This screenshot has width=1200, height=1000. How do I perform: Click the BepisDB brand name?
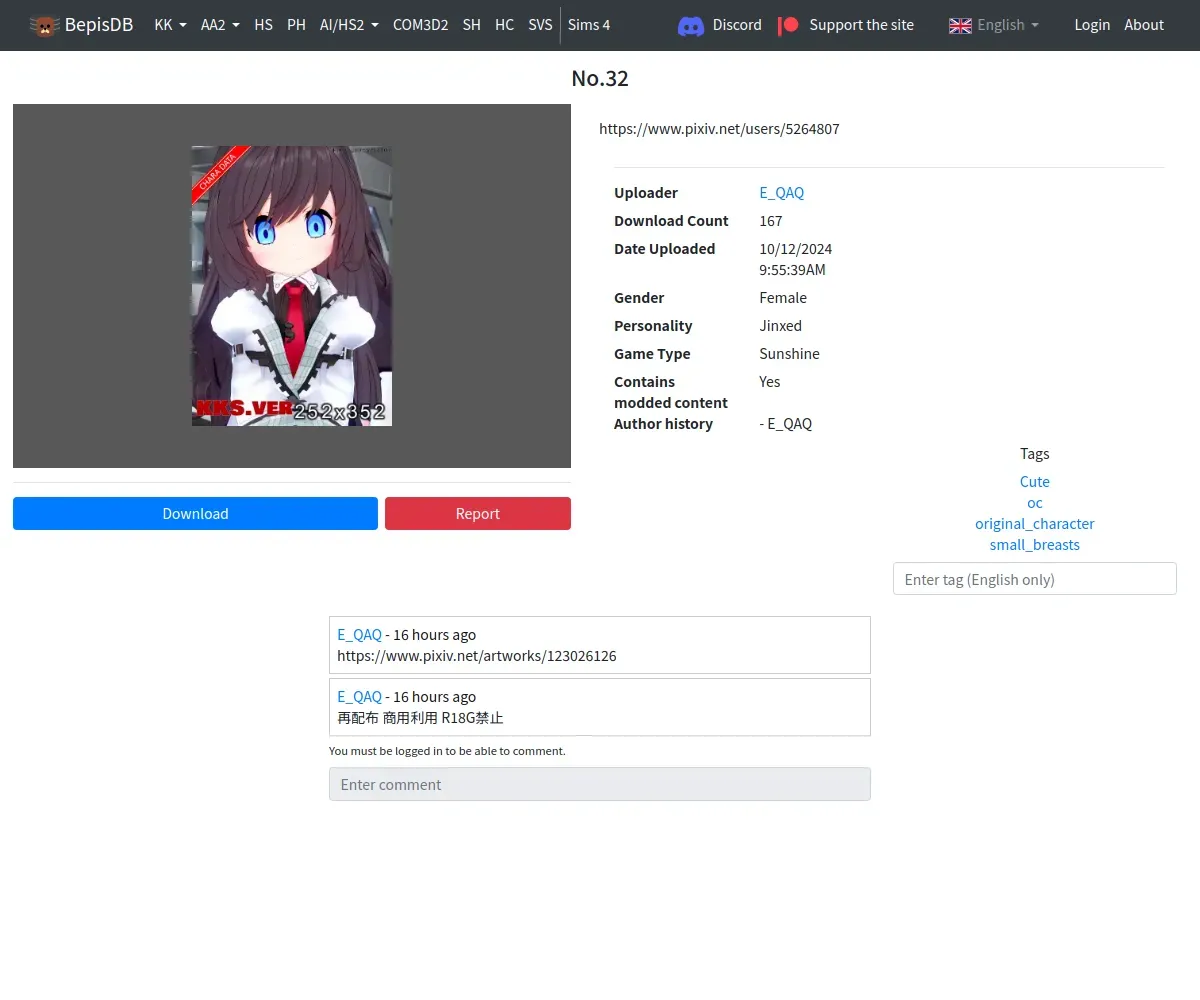tap(99, 25)
